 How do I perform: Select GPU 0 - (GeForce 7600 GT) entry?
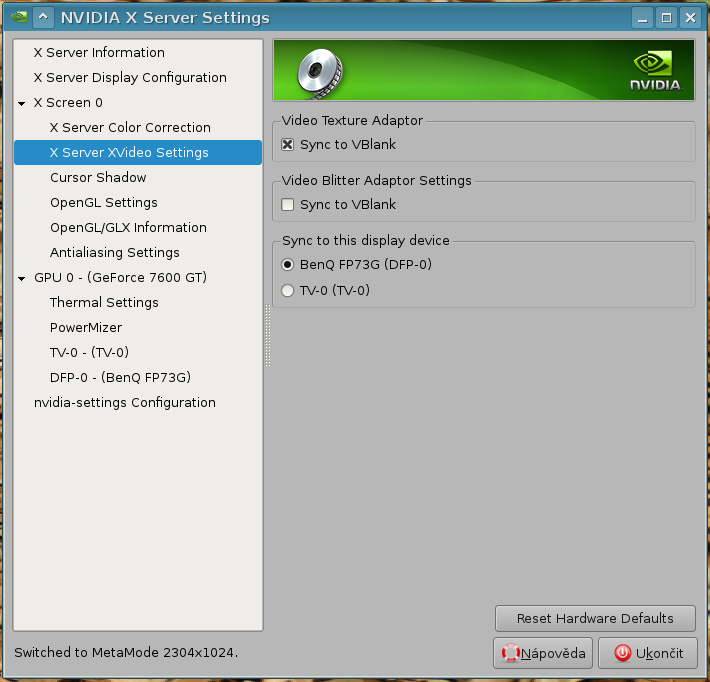tap(120, 277)
